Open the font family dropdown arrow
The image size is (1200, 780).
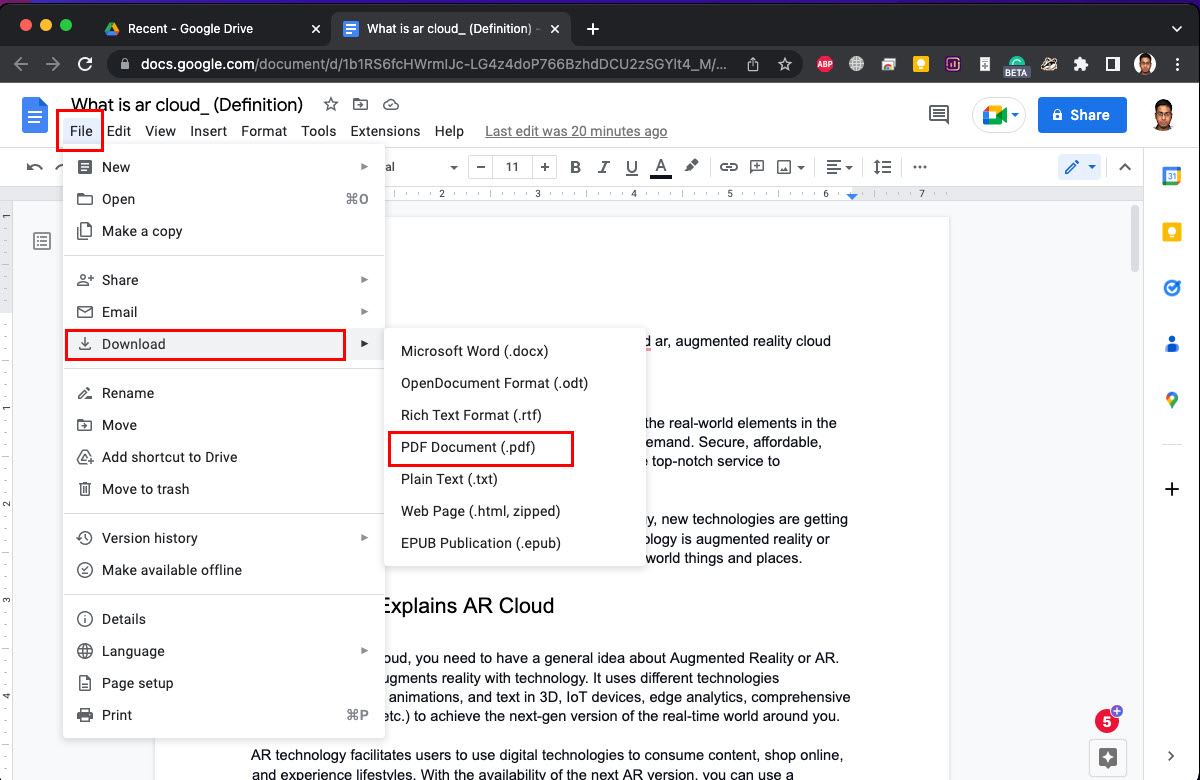(453, 167)
